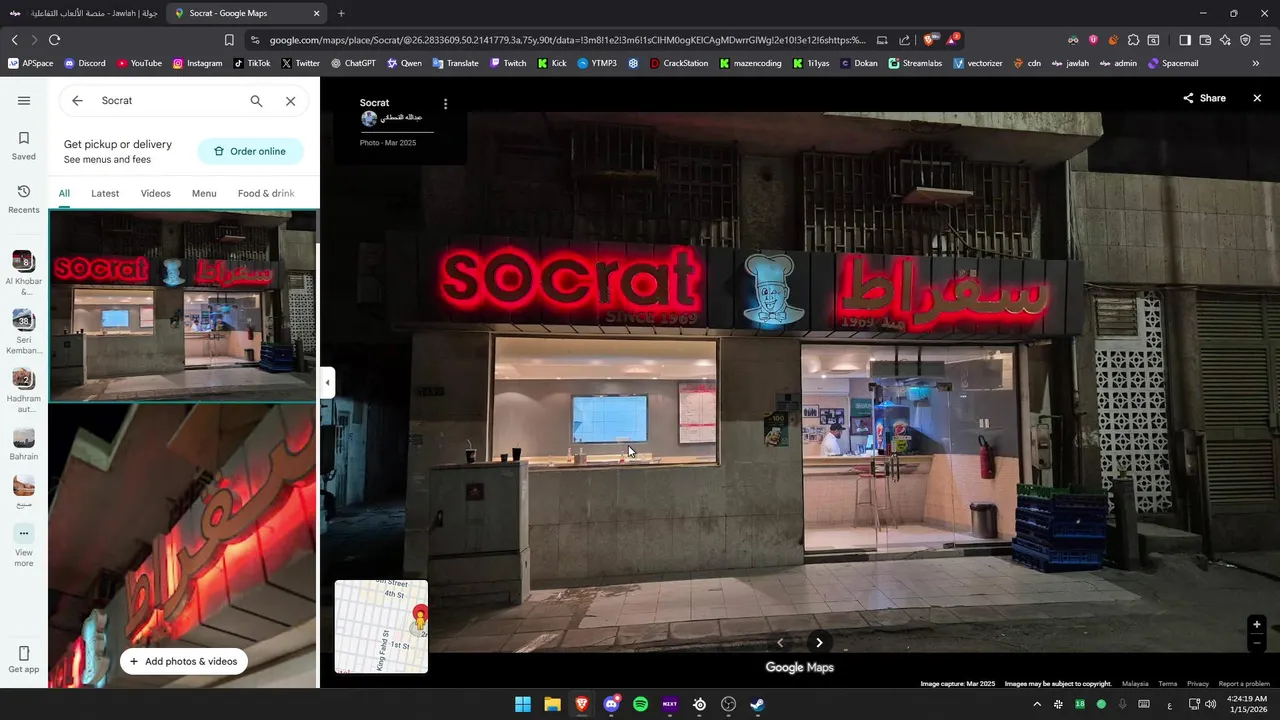Go back with the search panel arrow
This screenshot has height=720, width=1280.
[x=77, y=101]
